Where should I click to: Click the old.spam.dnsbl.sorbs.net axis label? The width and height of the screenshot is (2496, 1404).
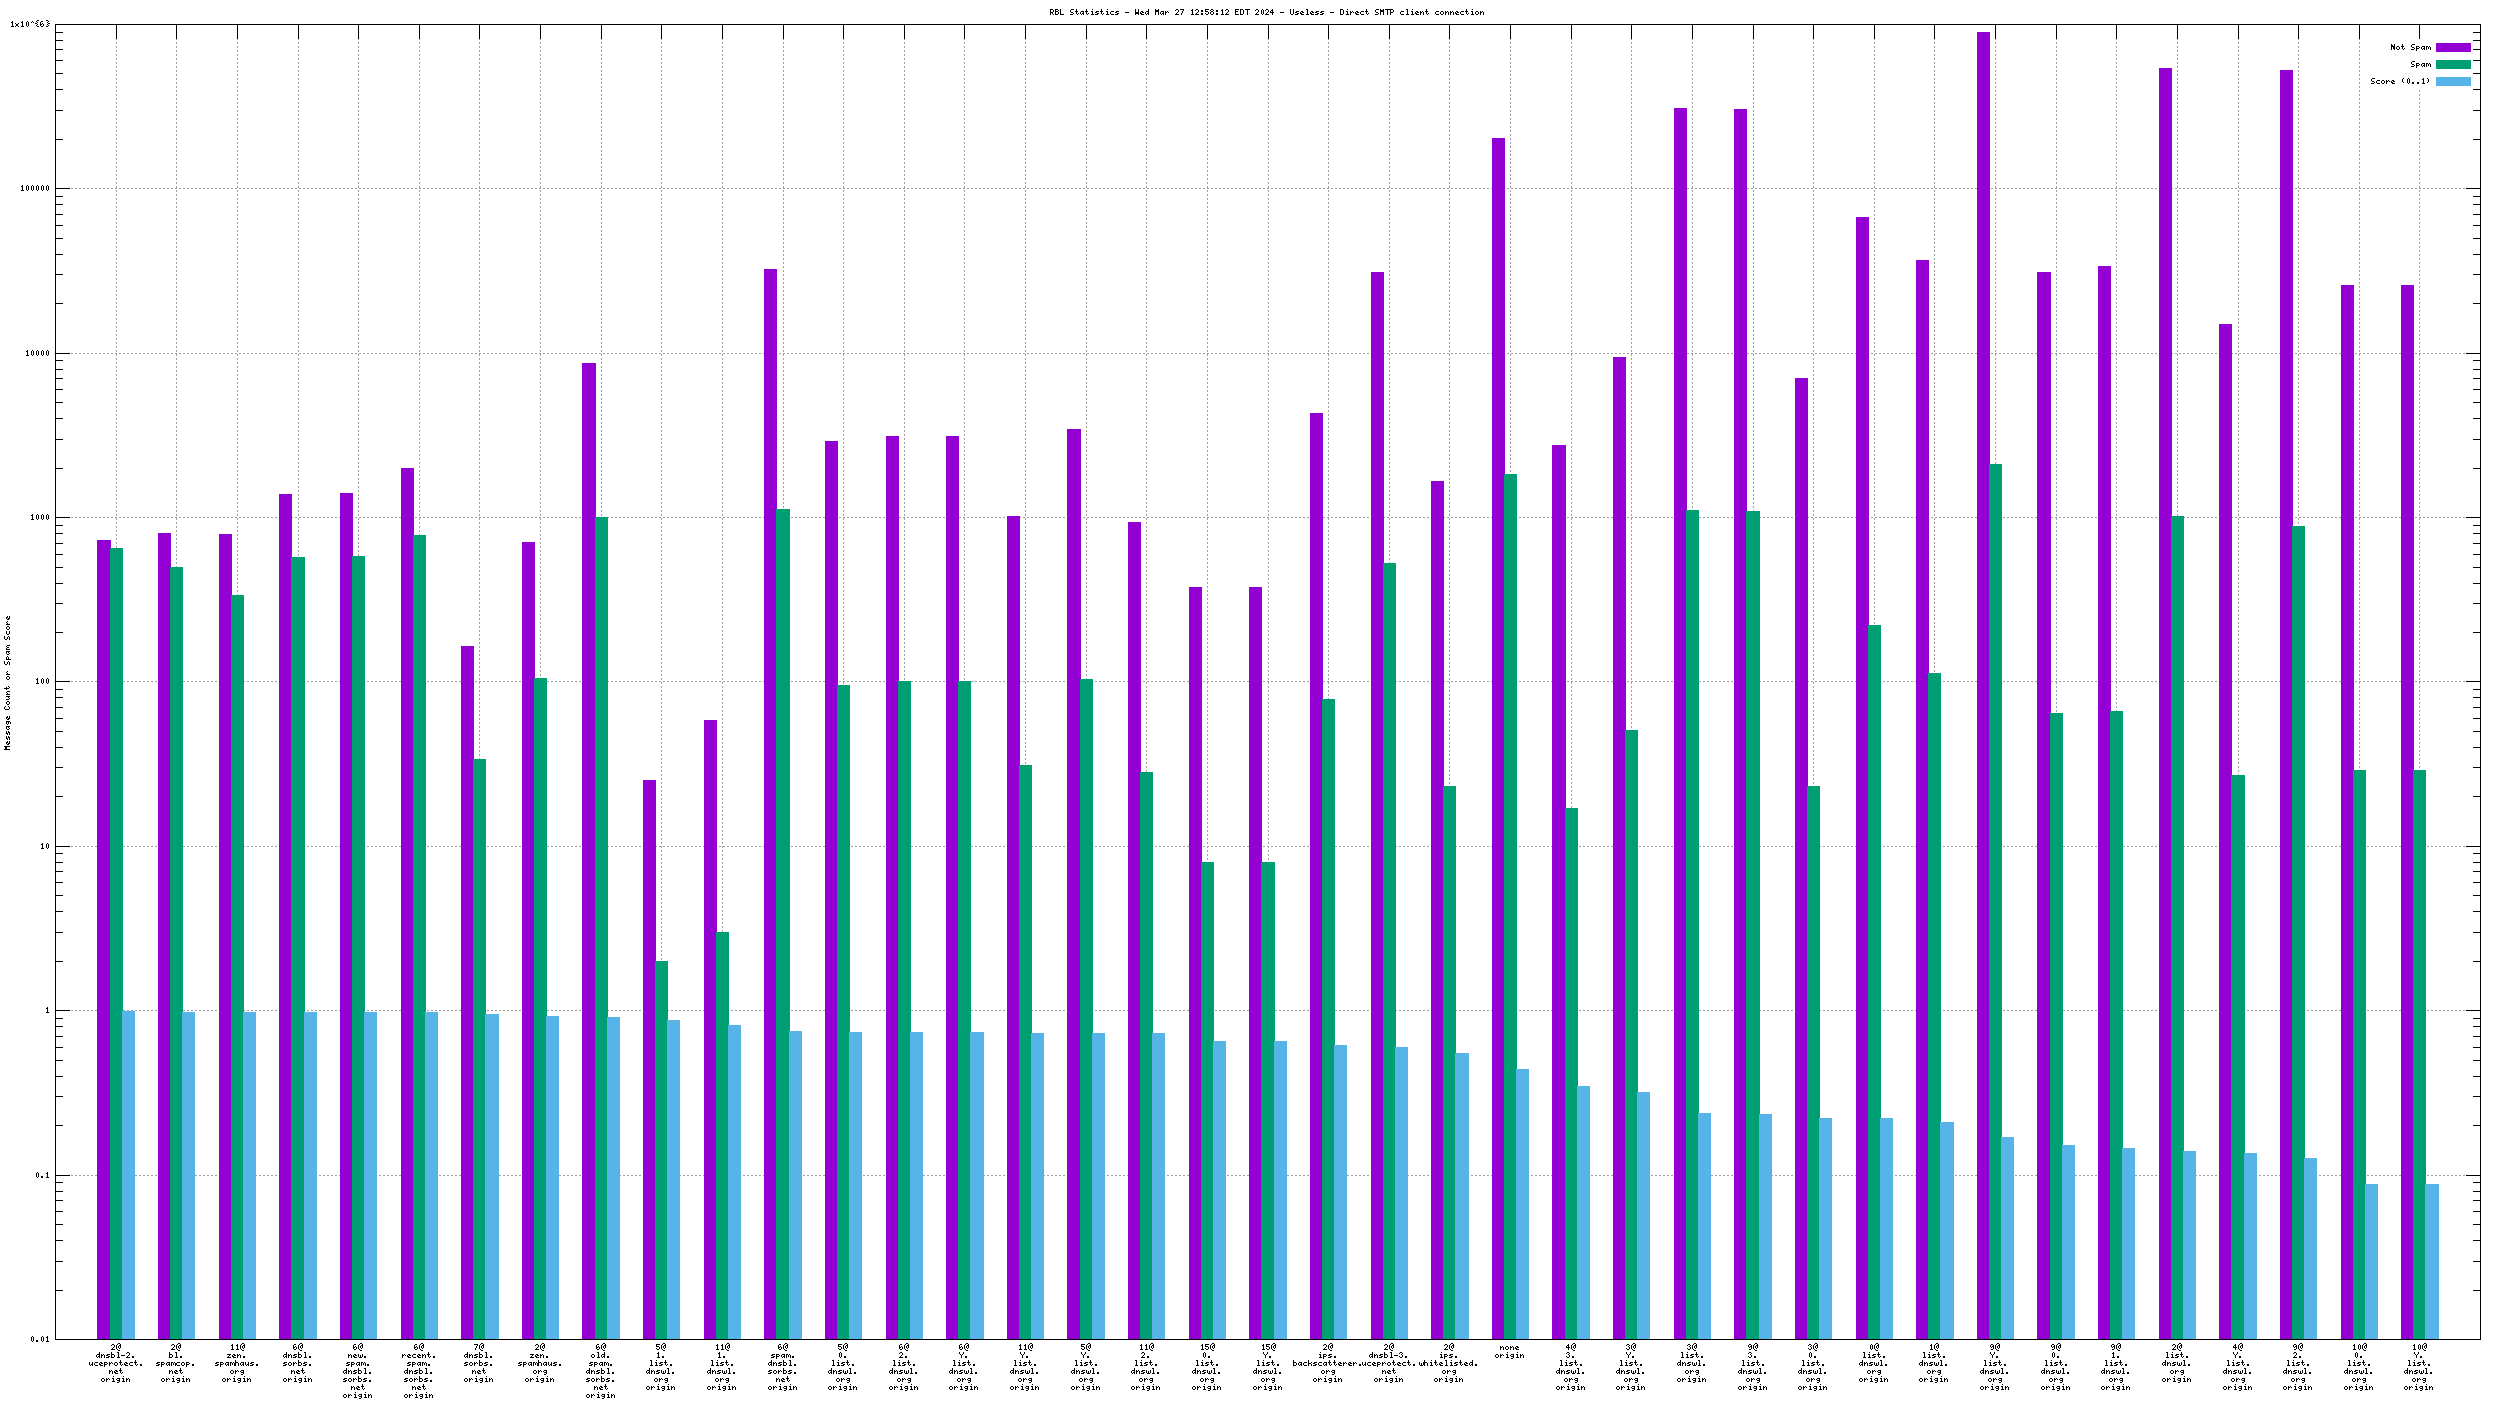[600, 1371]
